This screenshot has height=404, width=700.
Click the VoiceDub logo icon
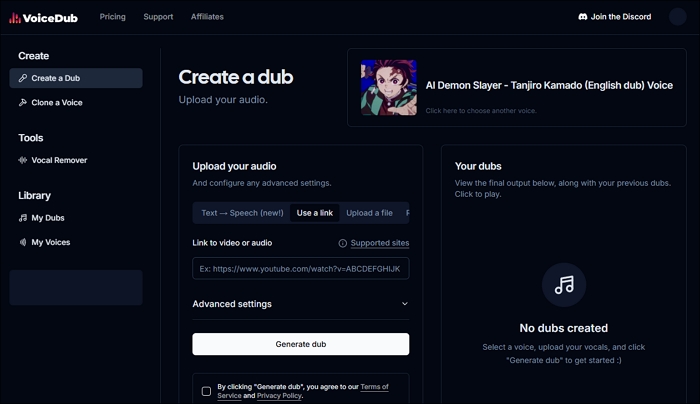tap(16, 17)
